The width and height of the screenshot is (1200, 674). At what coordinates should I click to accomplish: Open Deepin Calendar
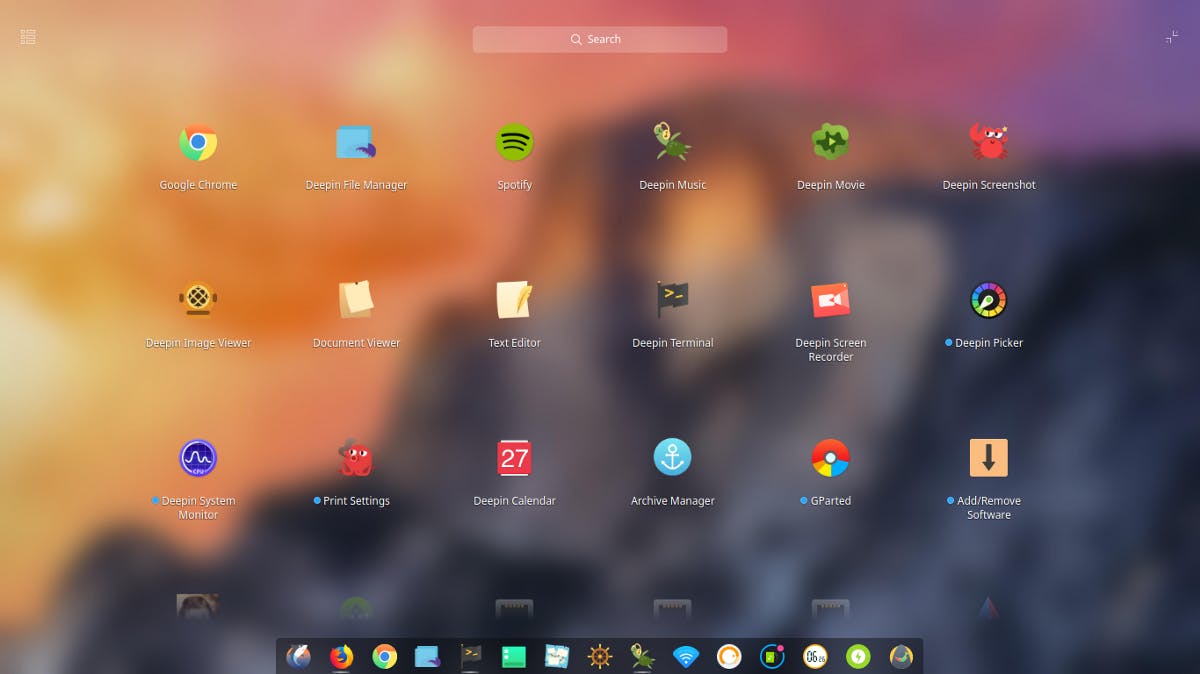(x=514, y=458)
